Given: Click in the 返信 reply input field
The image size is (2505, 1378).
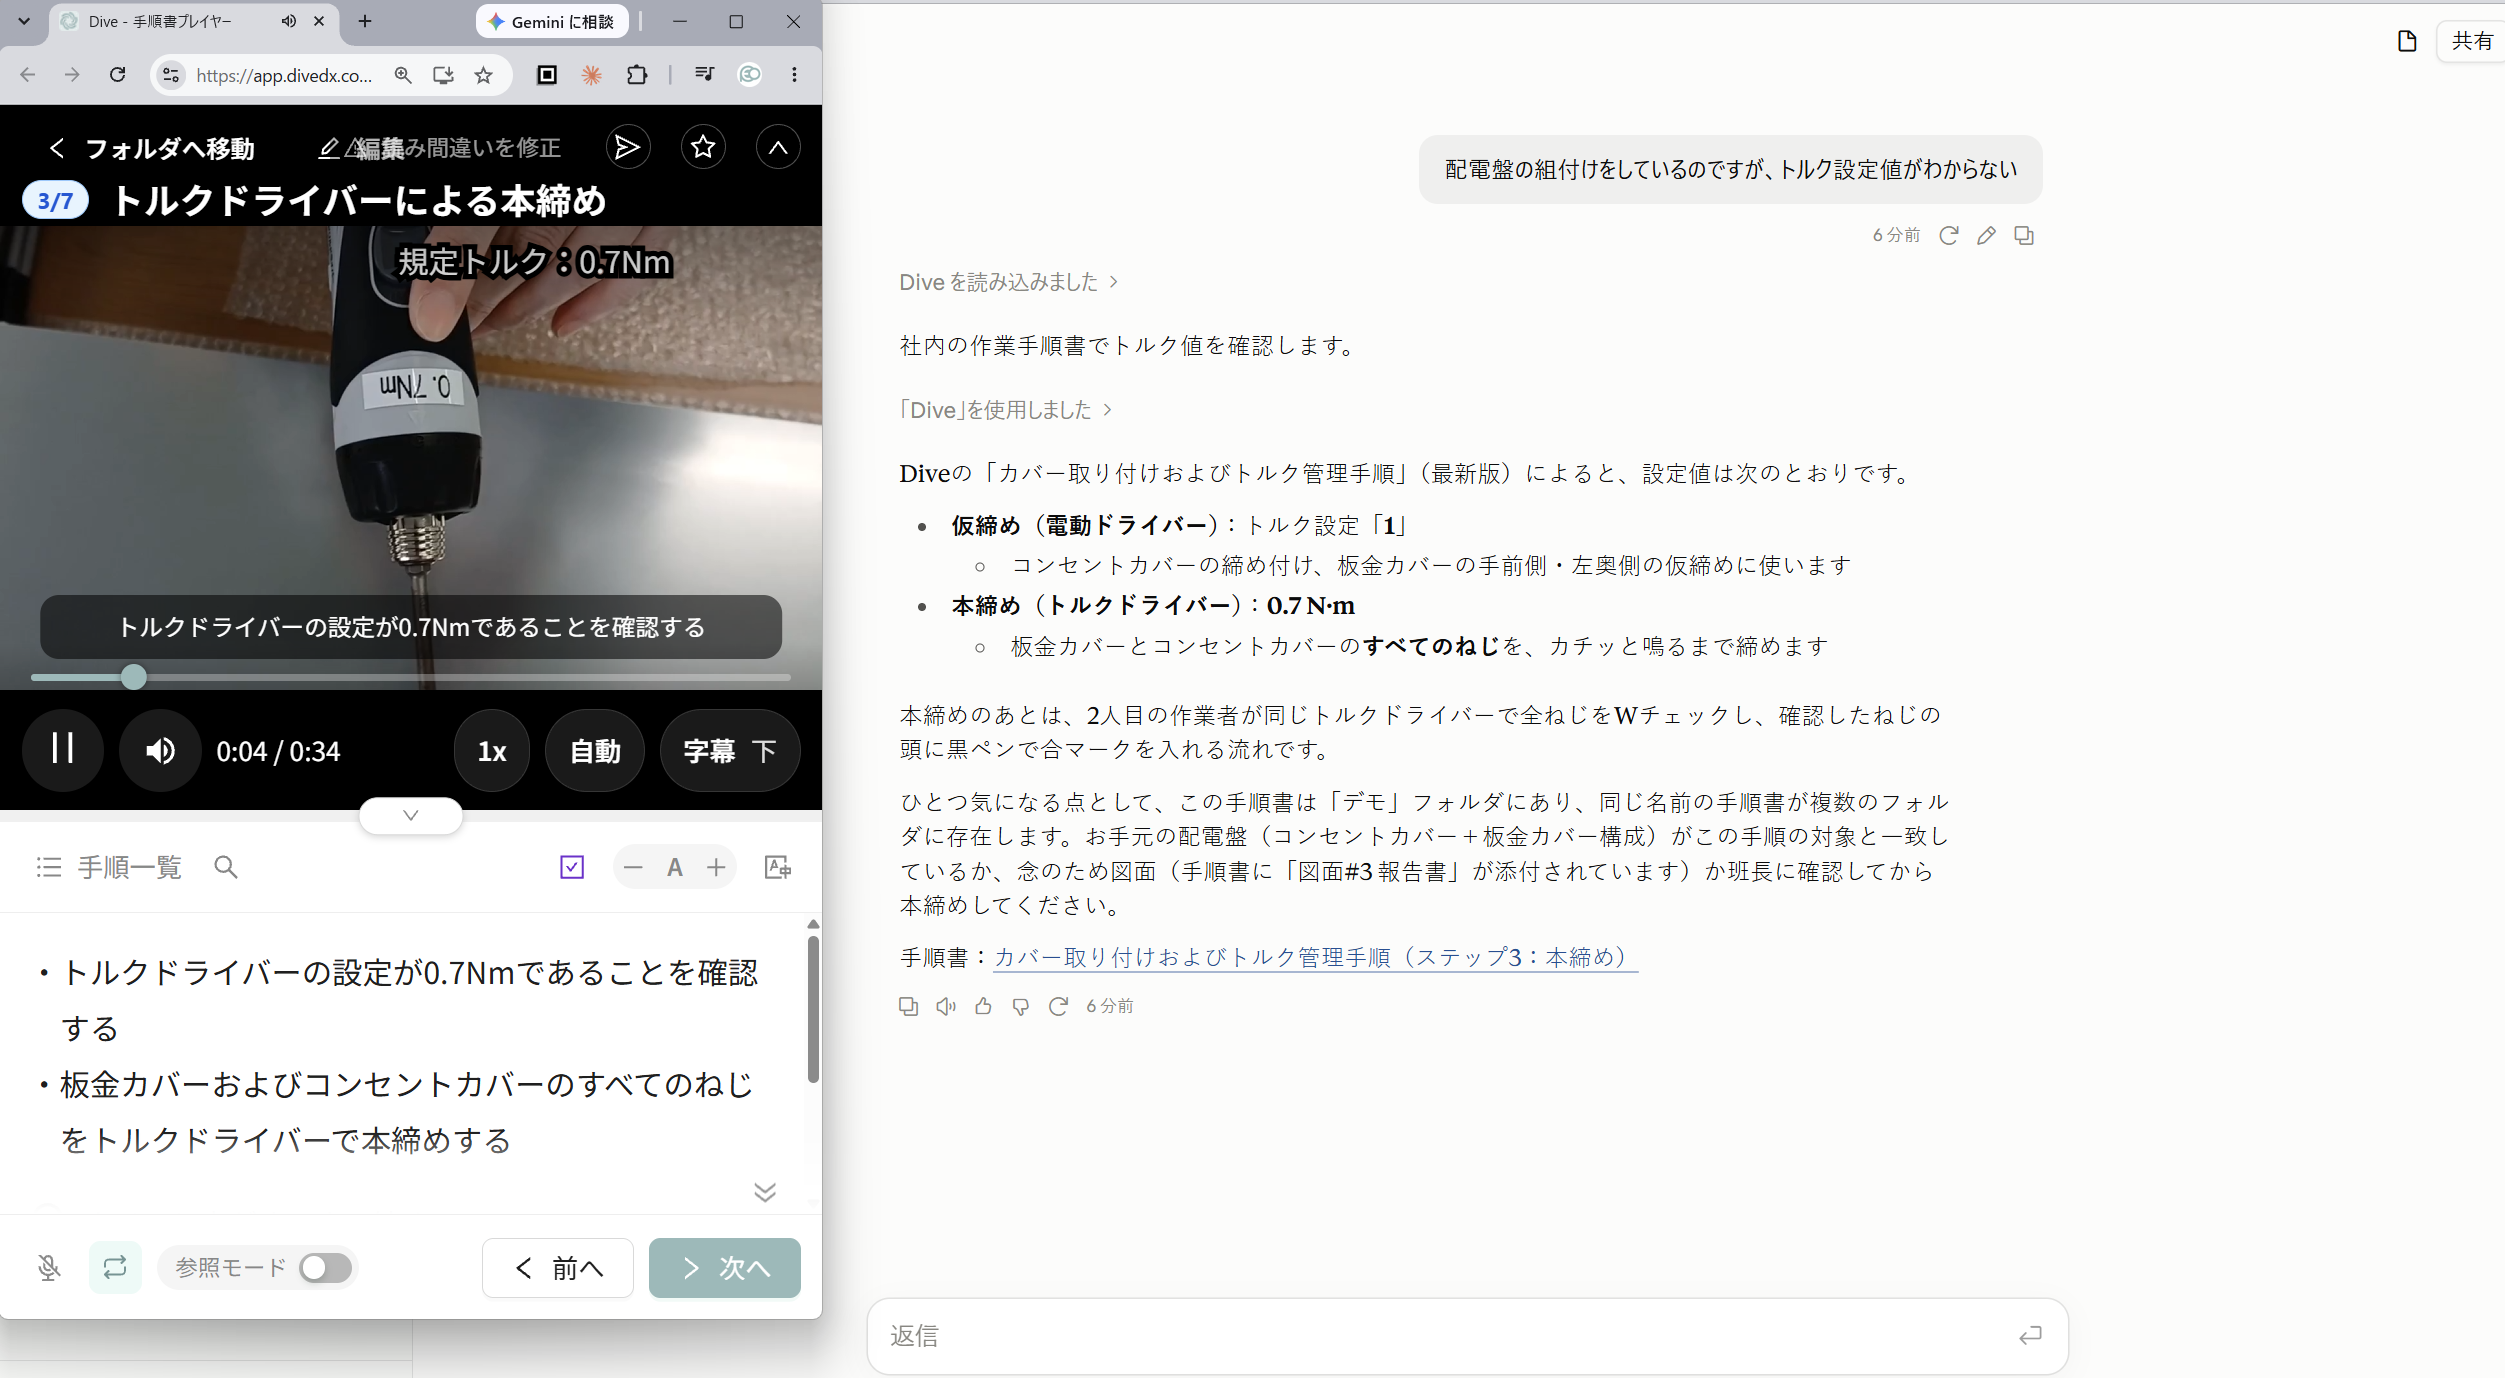Looking at the screenshot, I should 1467,1336.
